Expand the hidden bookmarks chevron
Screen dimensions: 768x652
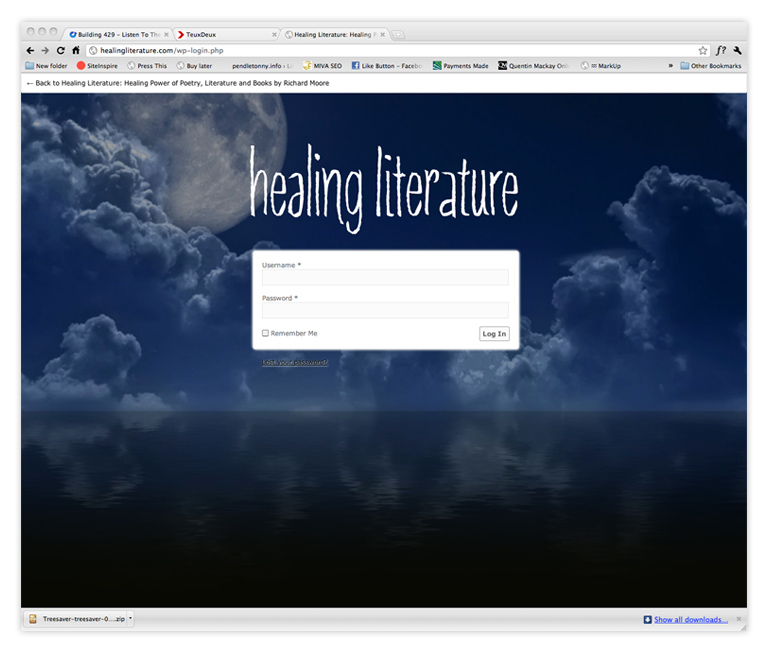coord(671,66)
